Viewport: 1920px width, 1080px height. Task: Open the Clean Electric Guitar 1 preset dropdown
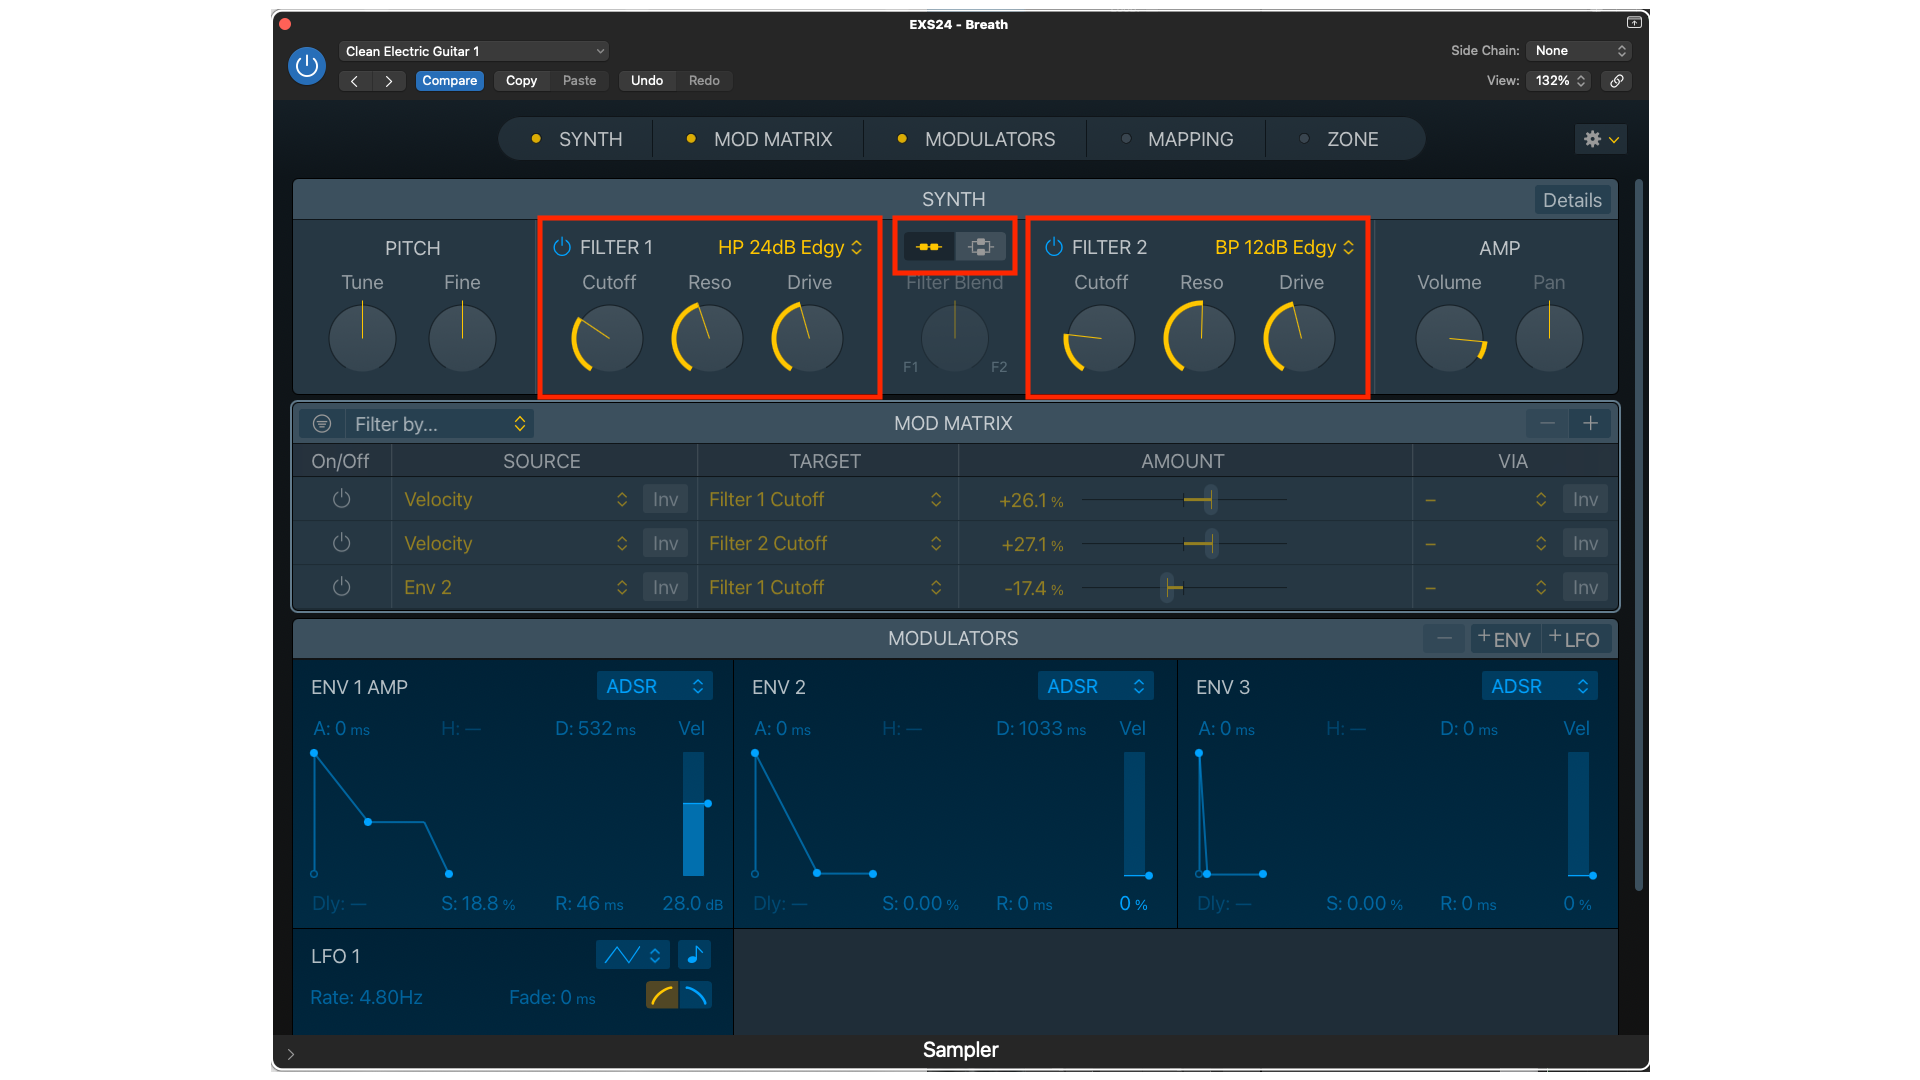(x=474, y=51)
